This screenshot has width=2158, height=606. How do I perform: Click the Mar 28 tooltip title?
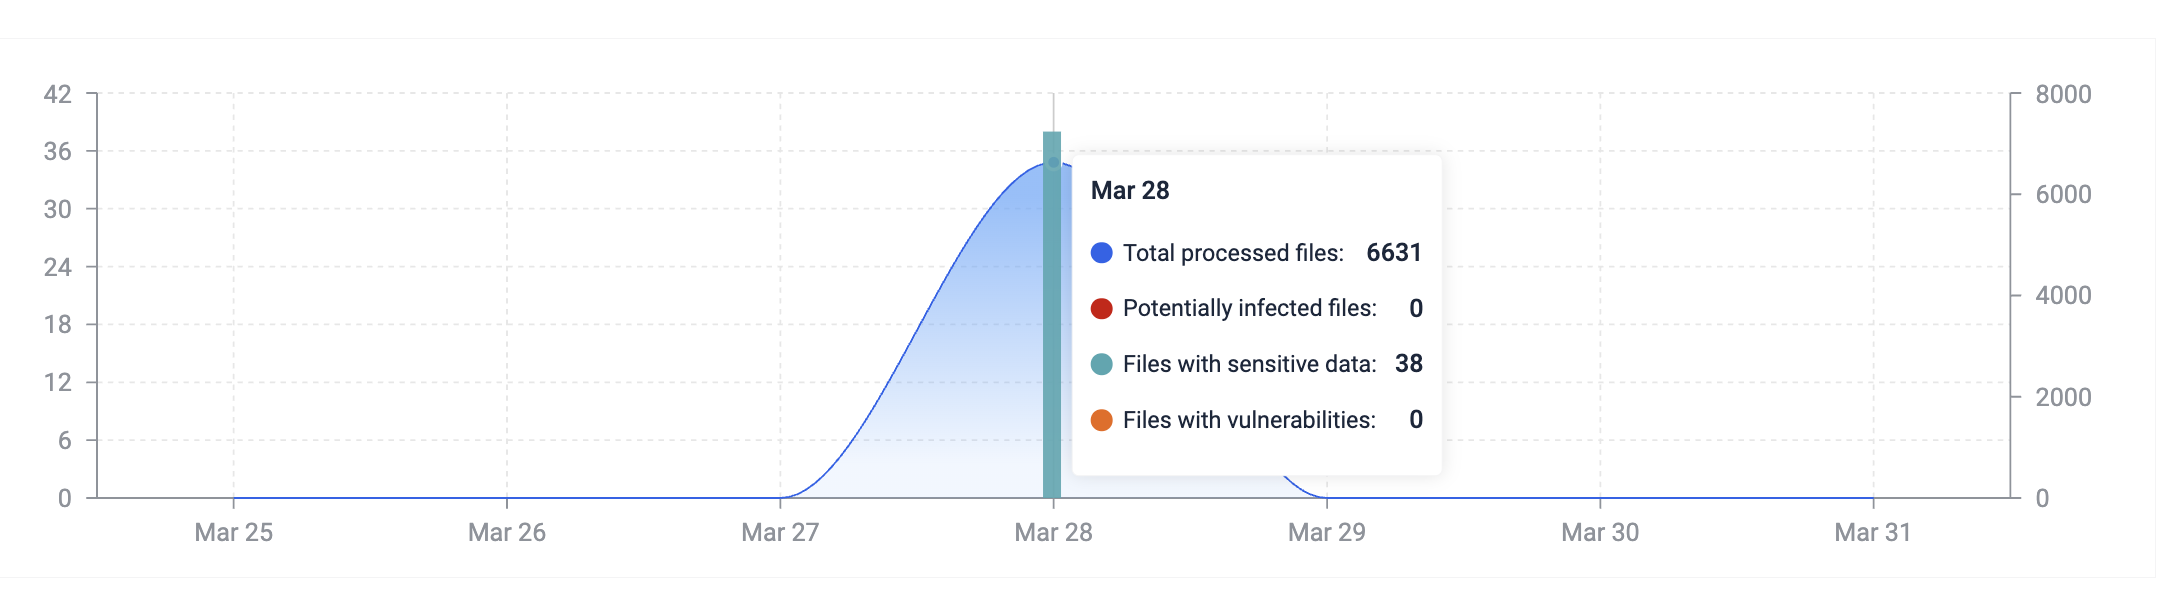coord(1130,190)
